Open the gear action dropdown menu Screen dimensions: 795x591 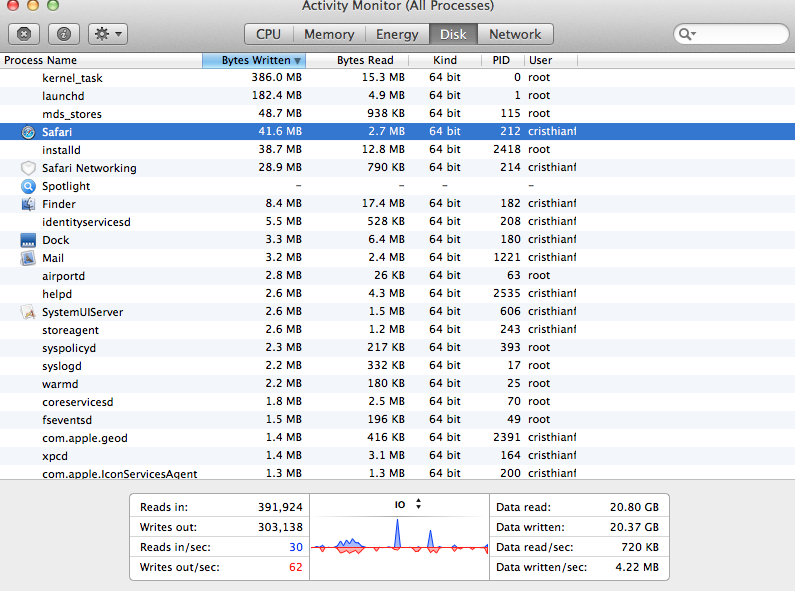(x=108, y=34)
